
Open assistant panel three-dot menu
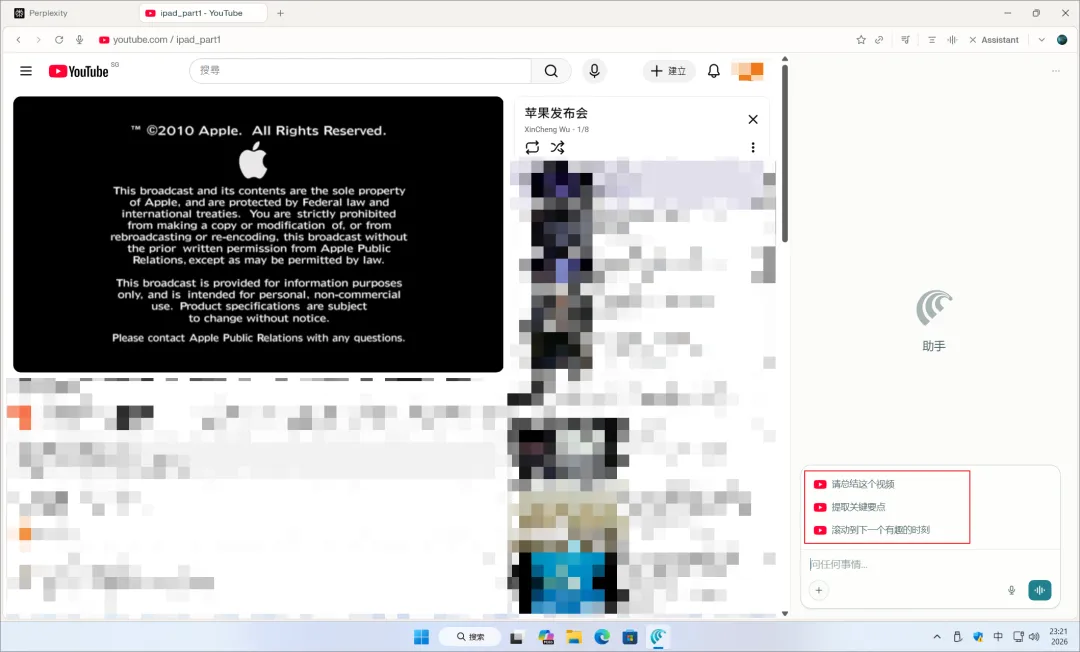[1056, 71]
